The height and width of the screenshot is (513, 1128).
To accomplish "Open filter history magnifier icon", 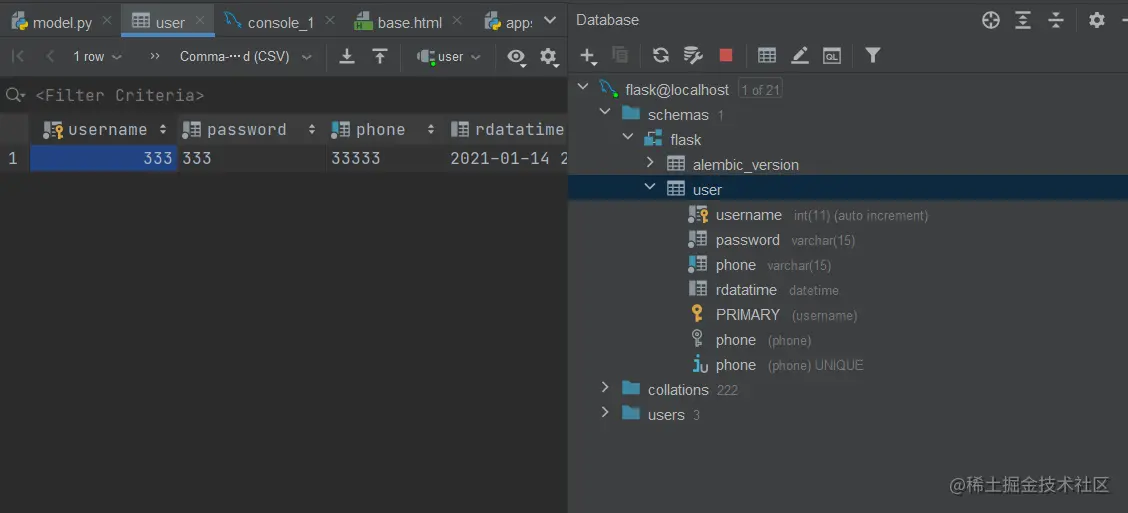I will point(14,95).
